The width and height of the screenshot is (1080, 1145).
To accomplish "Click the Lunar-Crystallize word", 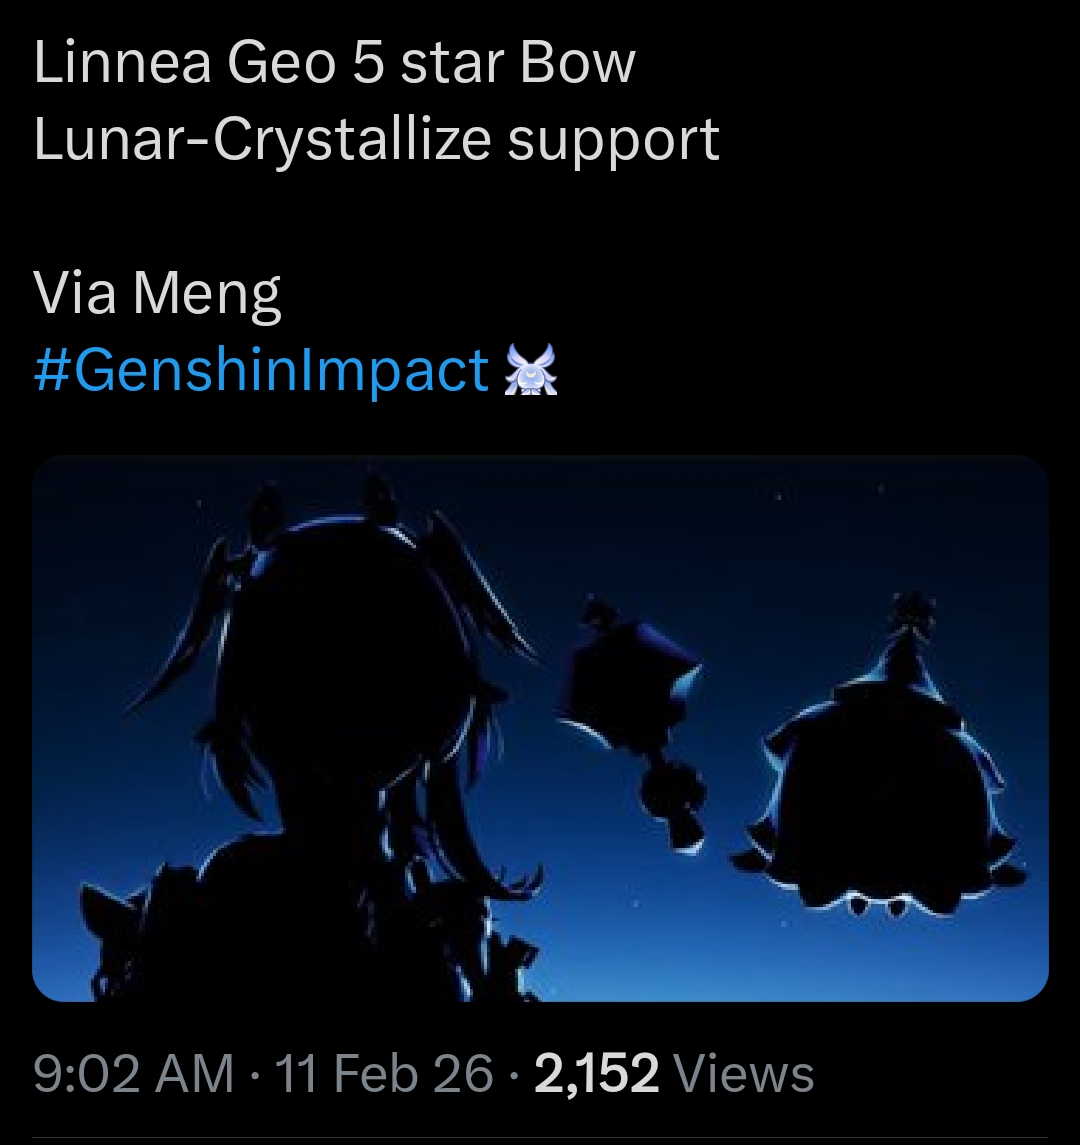I will tap(262, 140).
